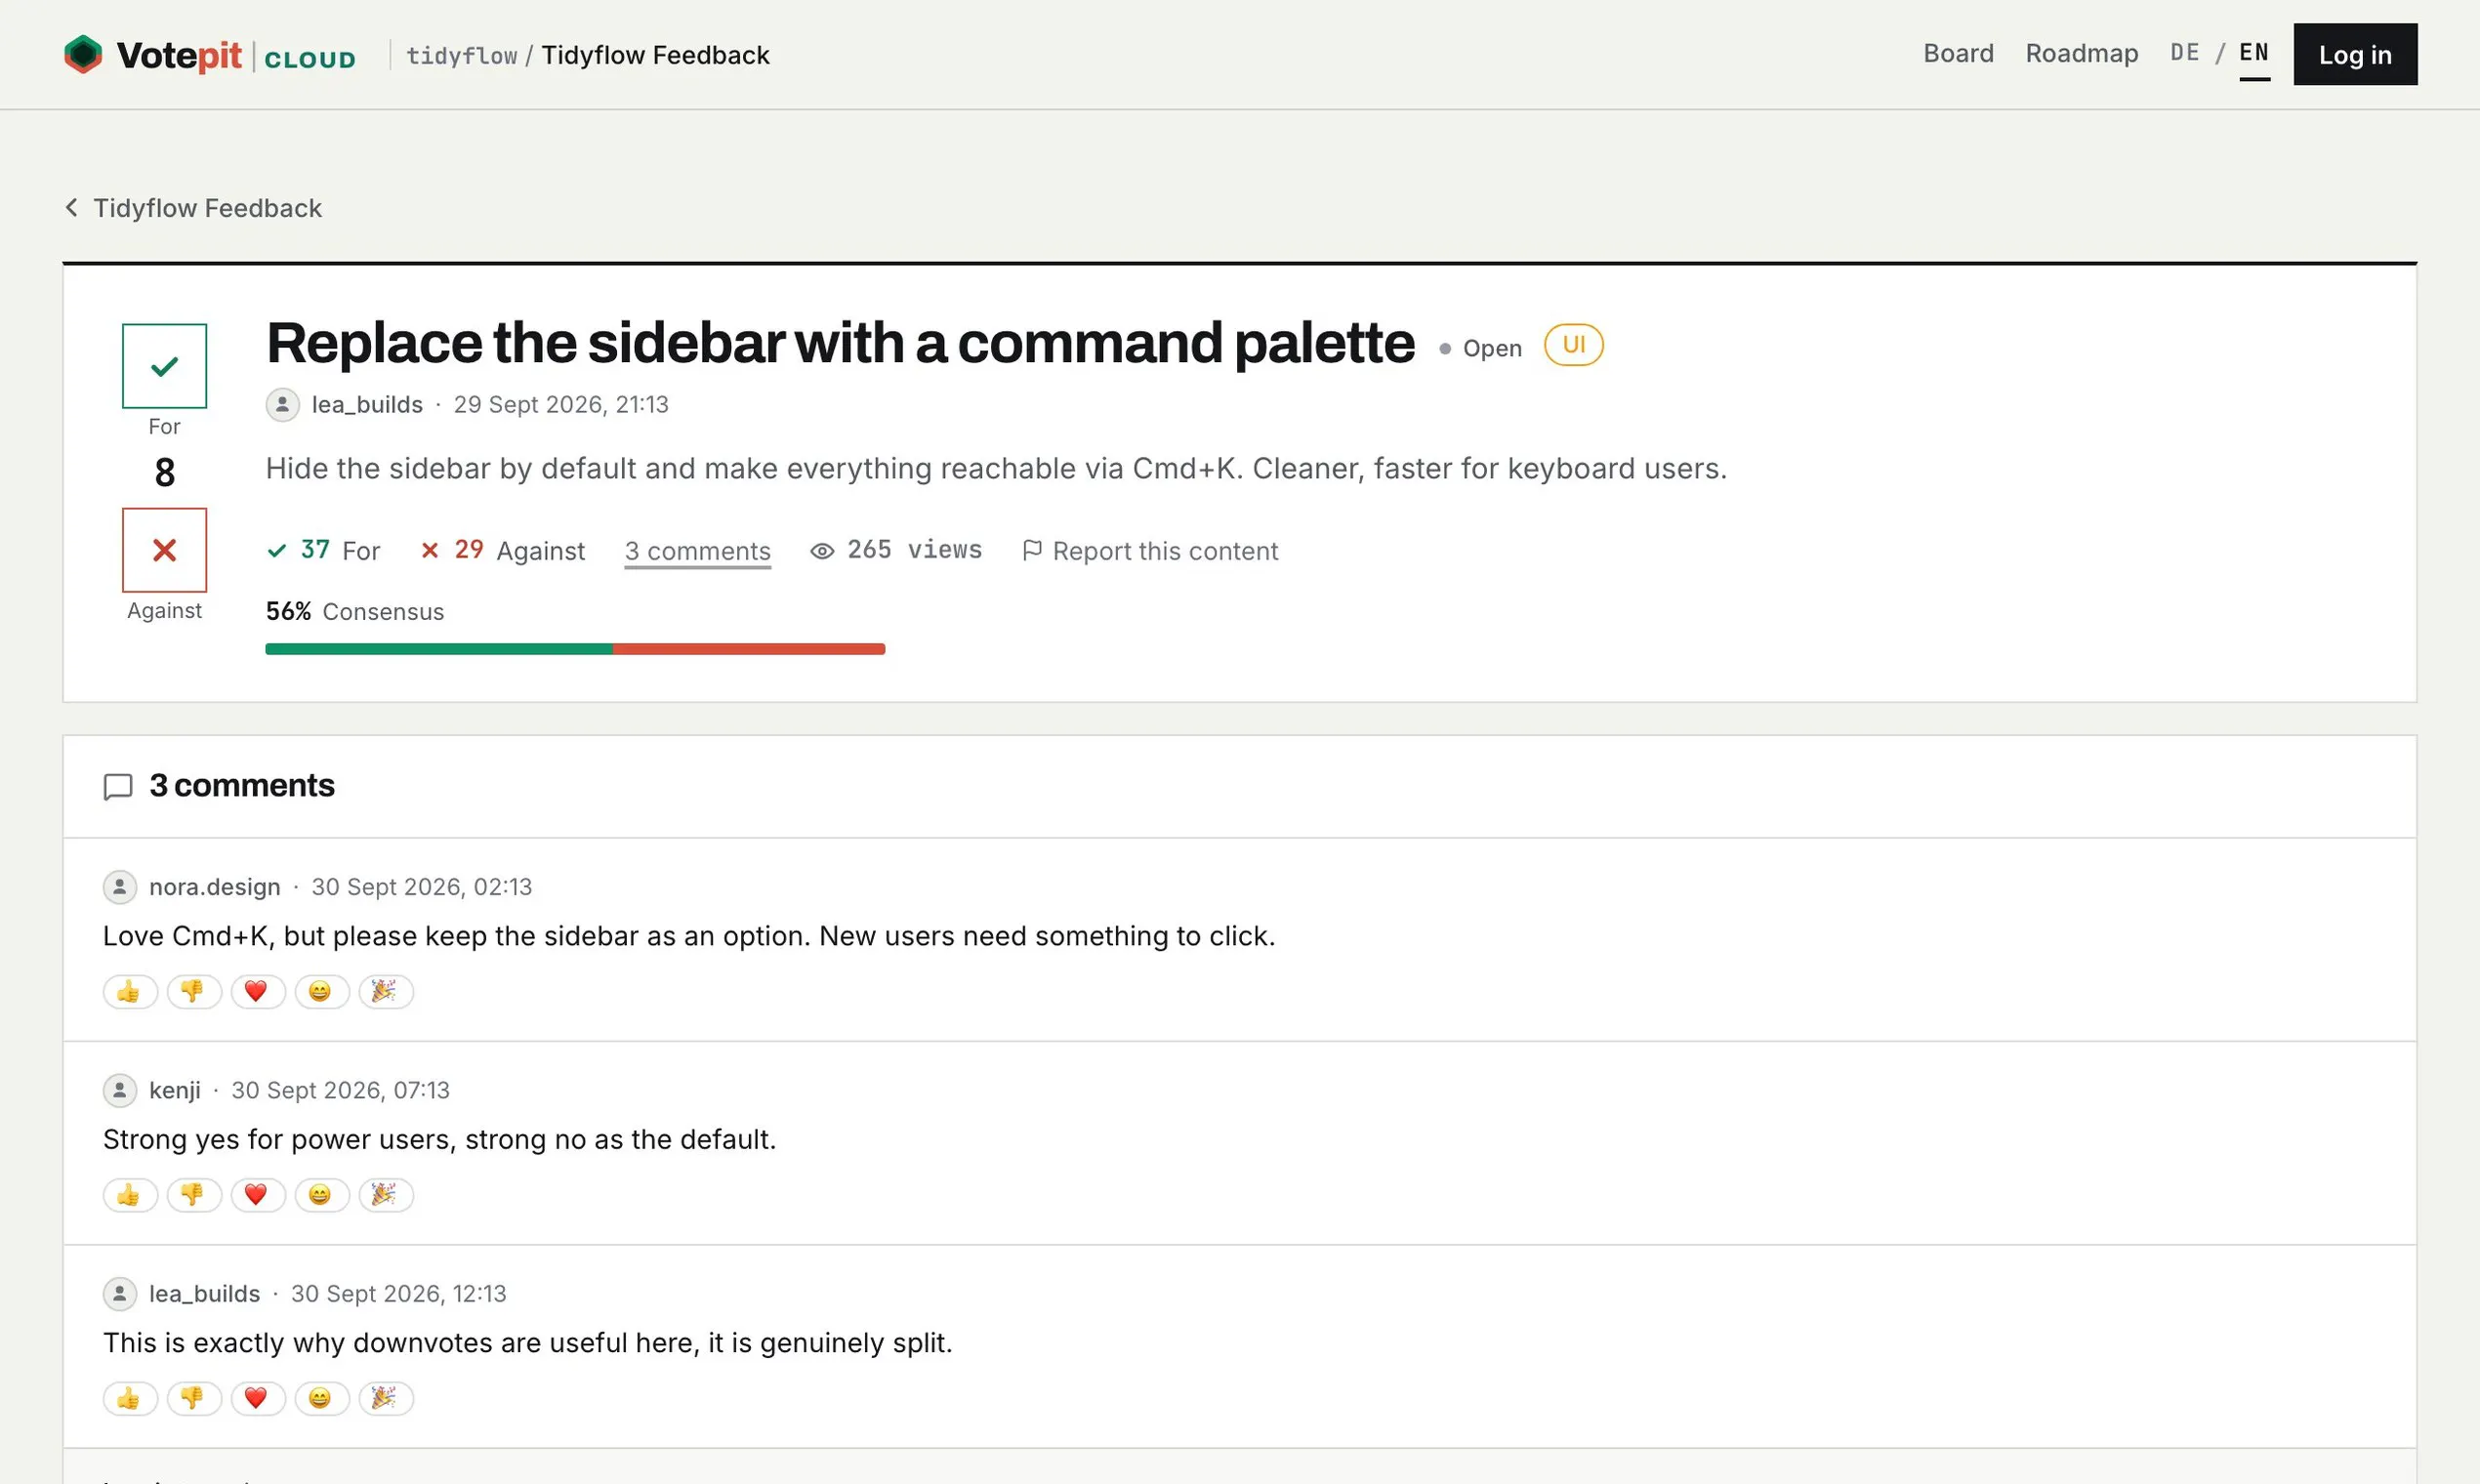Add thumbs down reaction to kenji's comment
Screen dimensions: 2480x1484
point(194,1195)
